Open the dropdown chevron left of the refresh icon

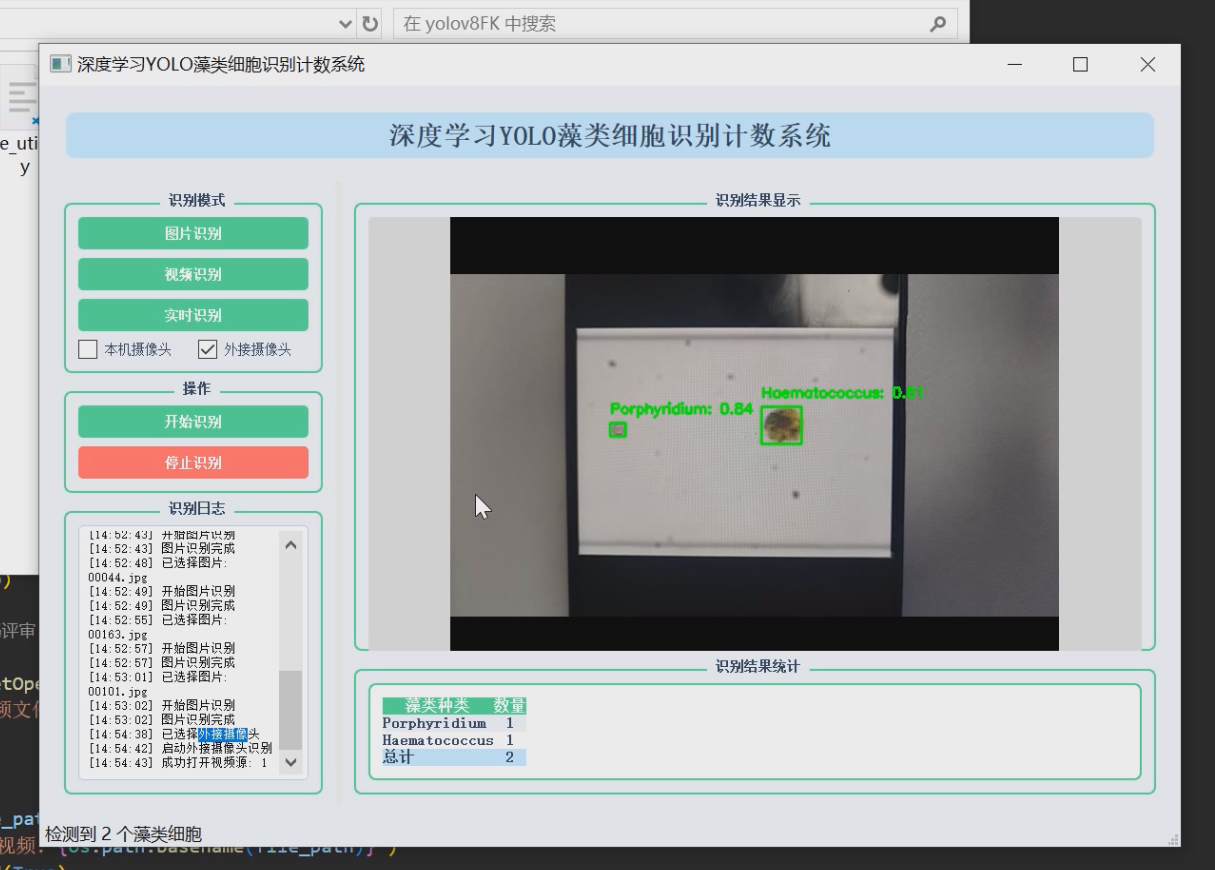pos(343,22)
